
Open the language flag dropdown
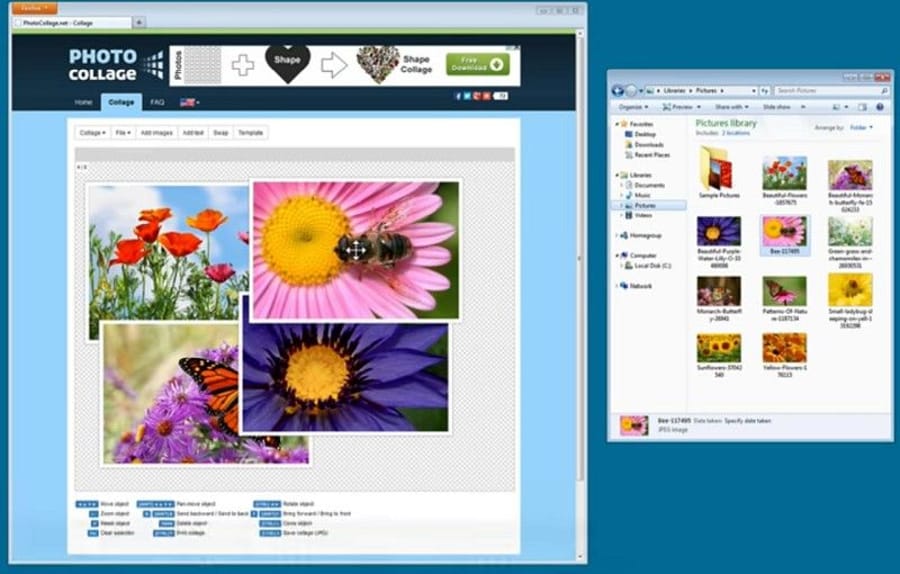pos(189,102)
